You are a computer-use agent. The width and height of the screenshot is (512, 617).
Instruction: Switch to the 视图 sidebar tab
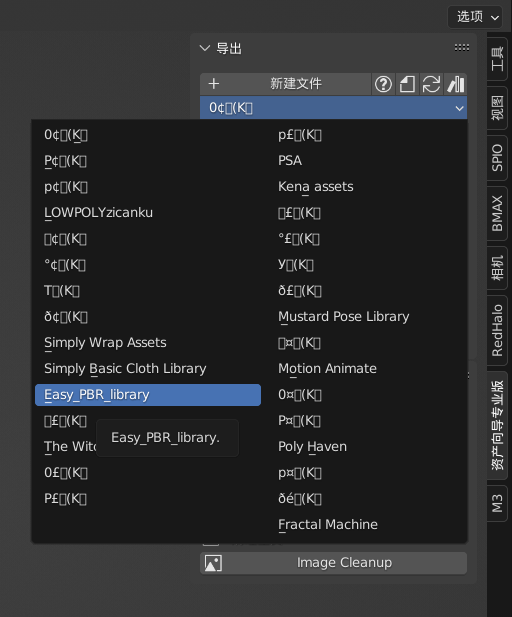(x=497, y=108)
